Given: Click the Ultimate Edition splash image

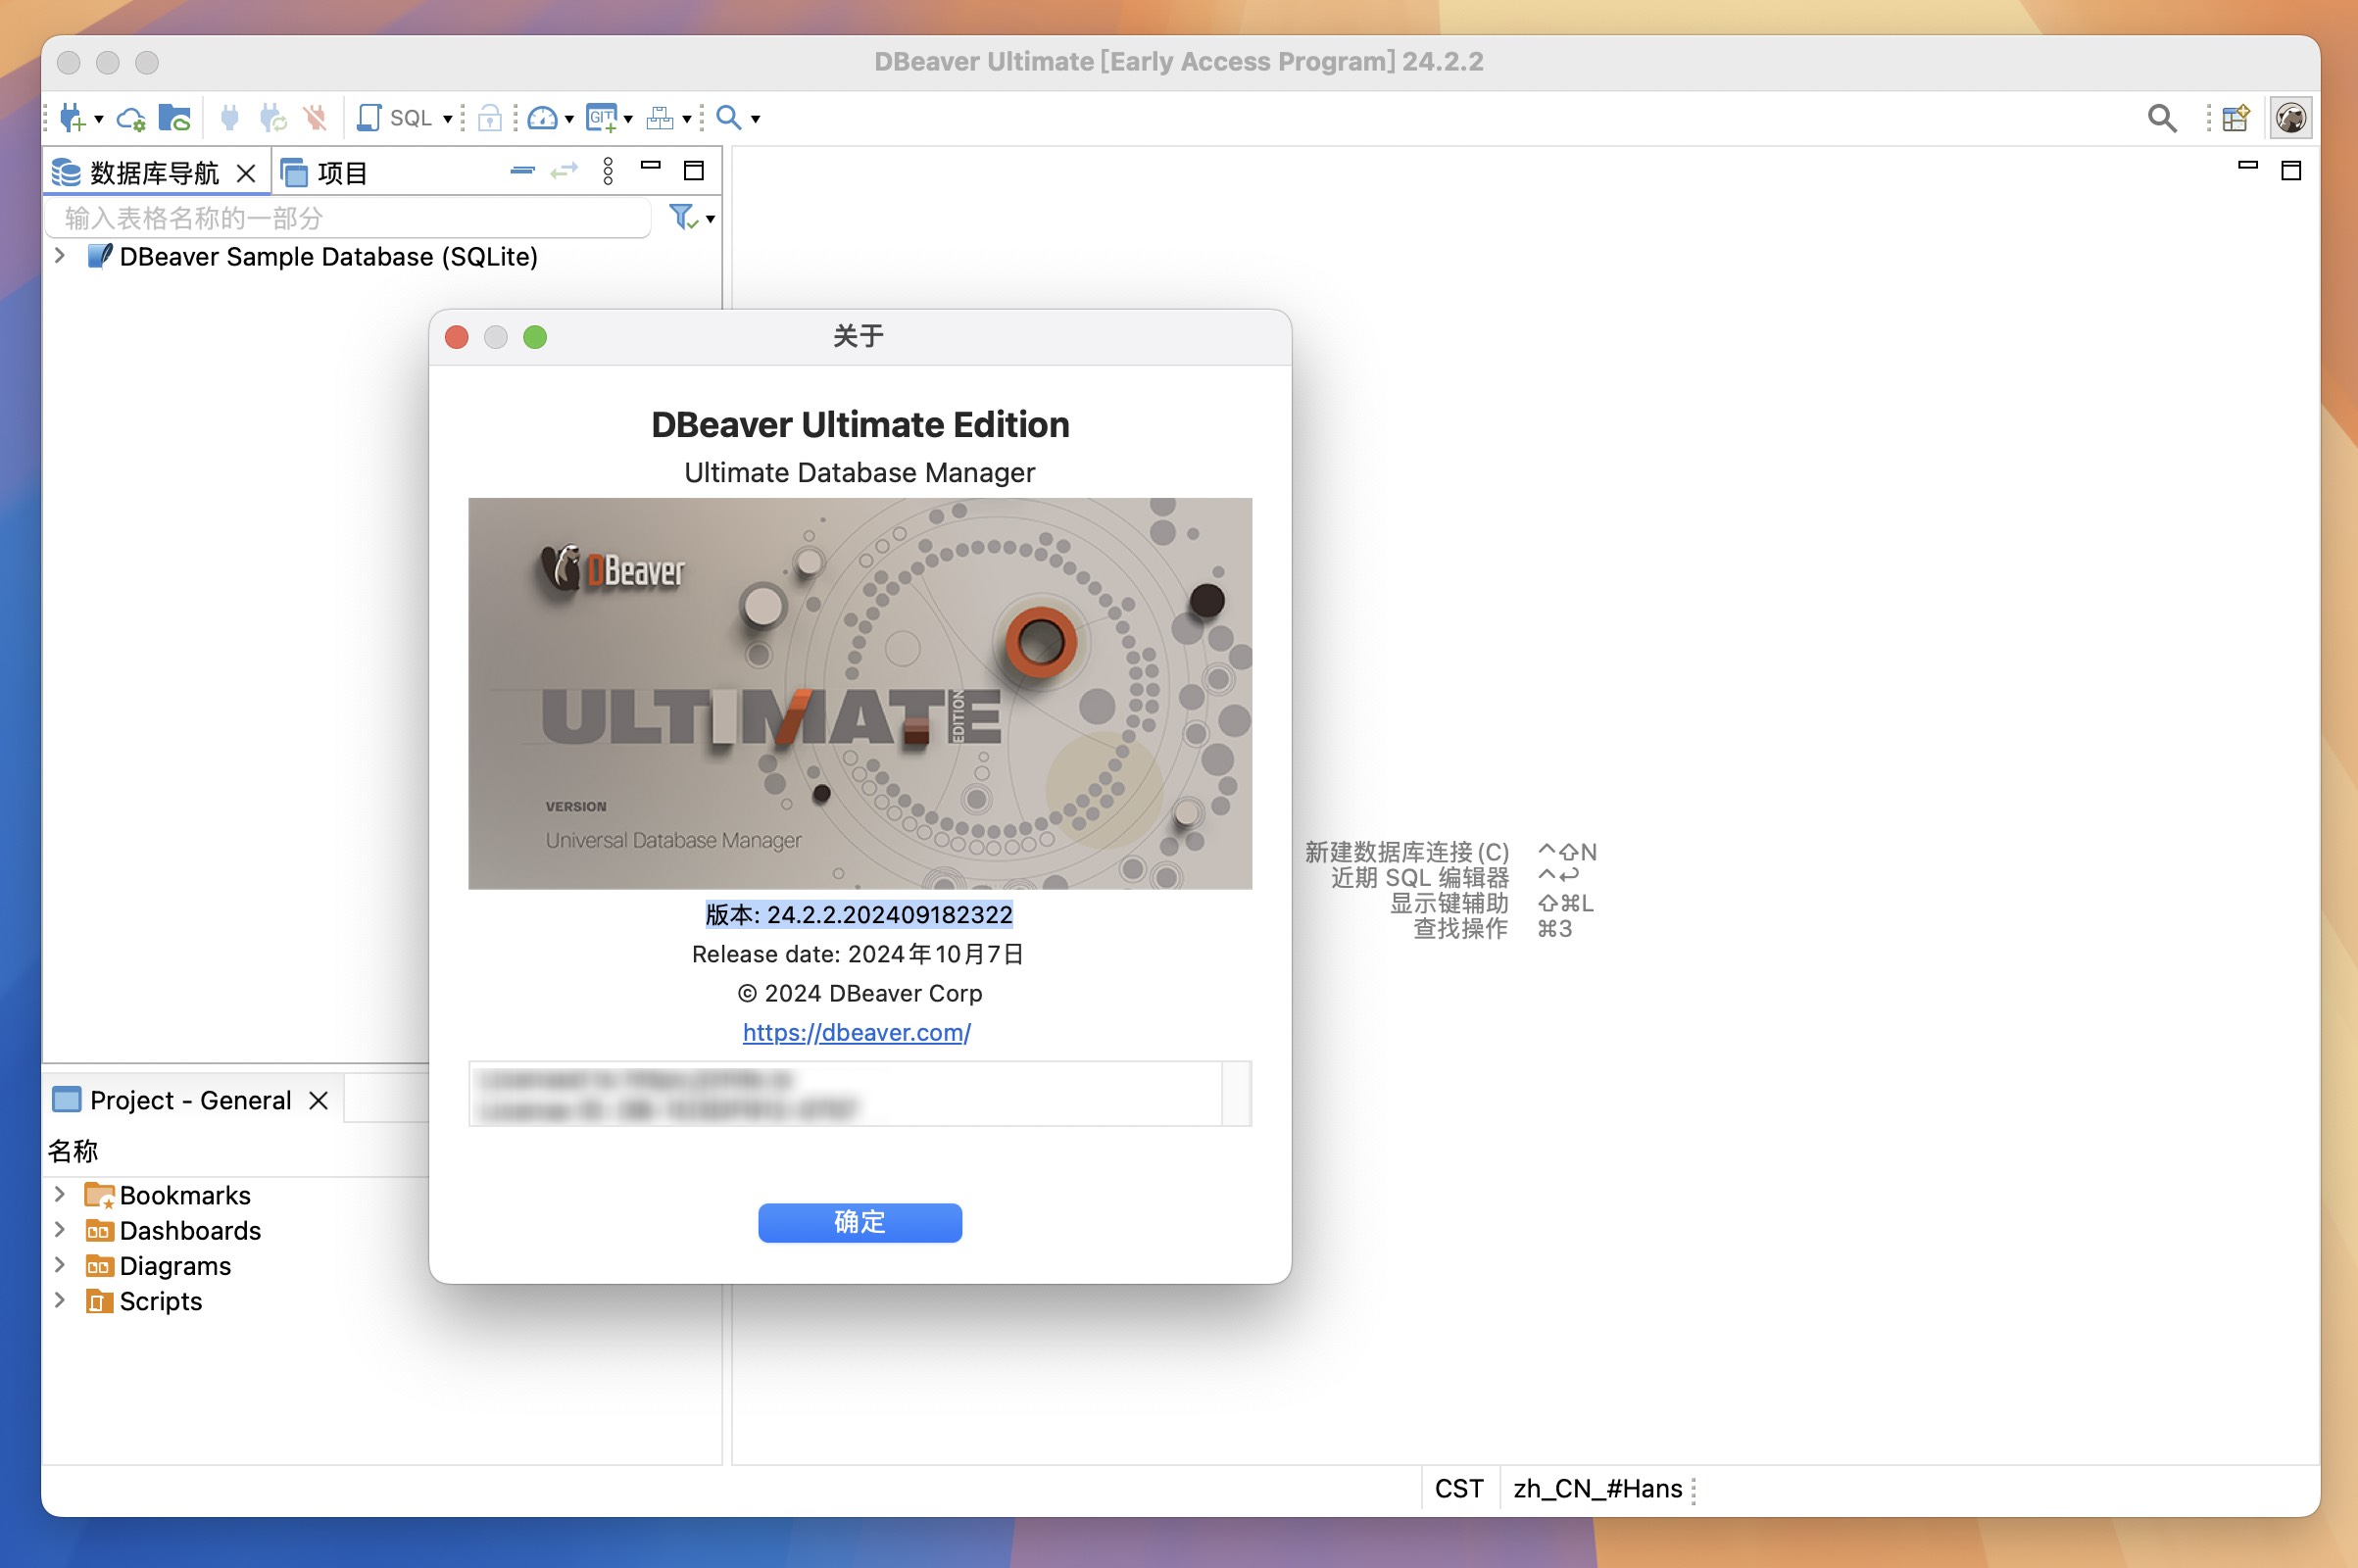Looking at the screenshot, I should coord(860,693).
